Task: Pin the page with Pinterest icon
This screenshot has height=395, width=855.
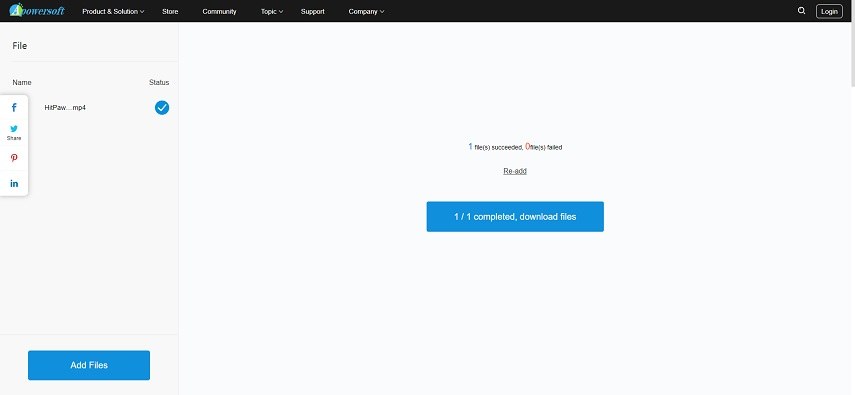Action: coord(14,158)
